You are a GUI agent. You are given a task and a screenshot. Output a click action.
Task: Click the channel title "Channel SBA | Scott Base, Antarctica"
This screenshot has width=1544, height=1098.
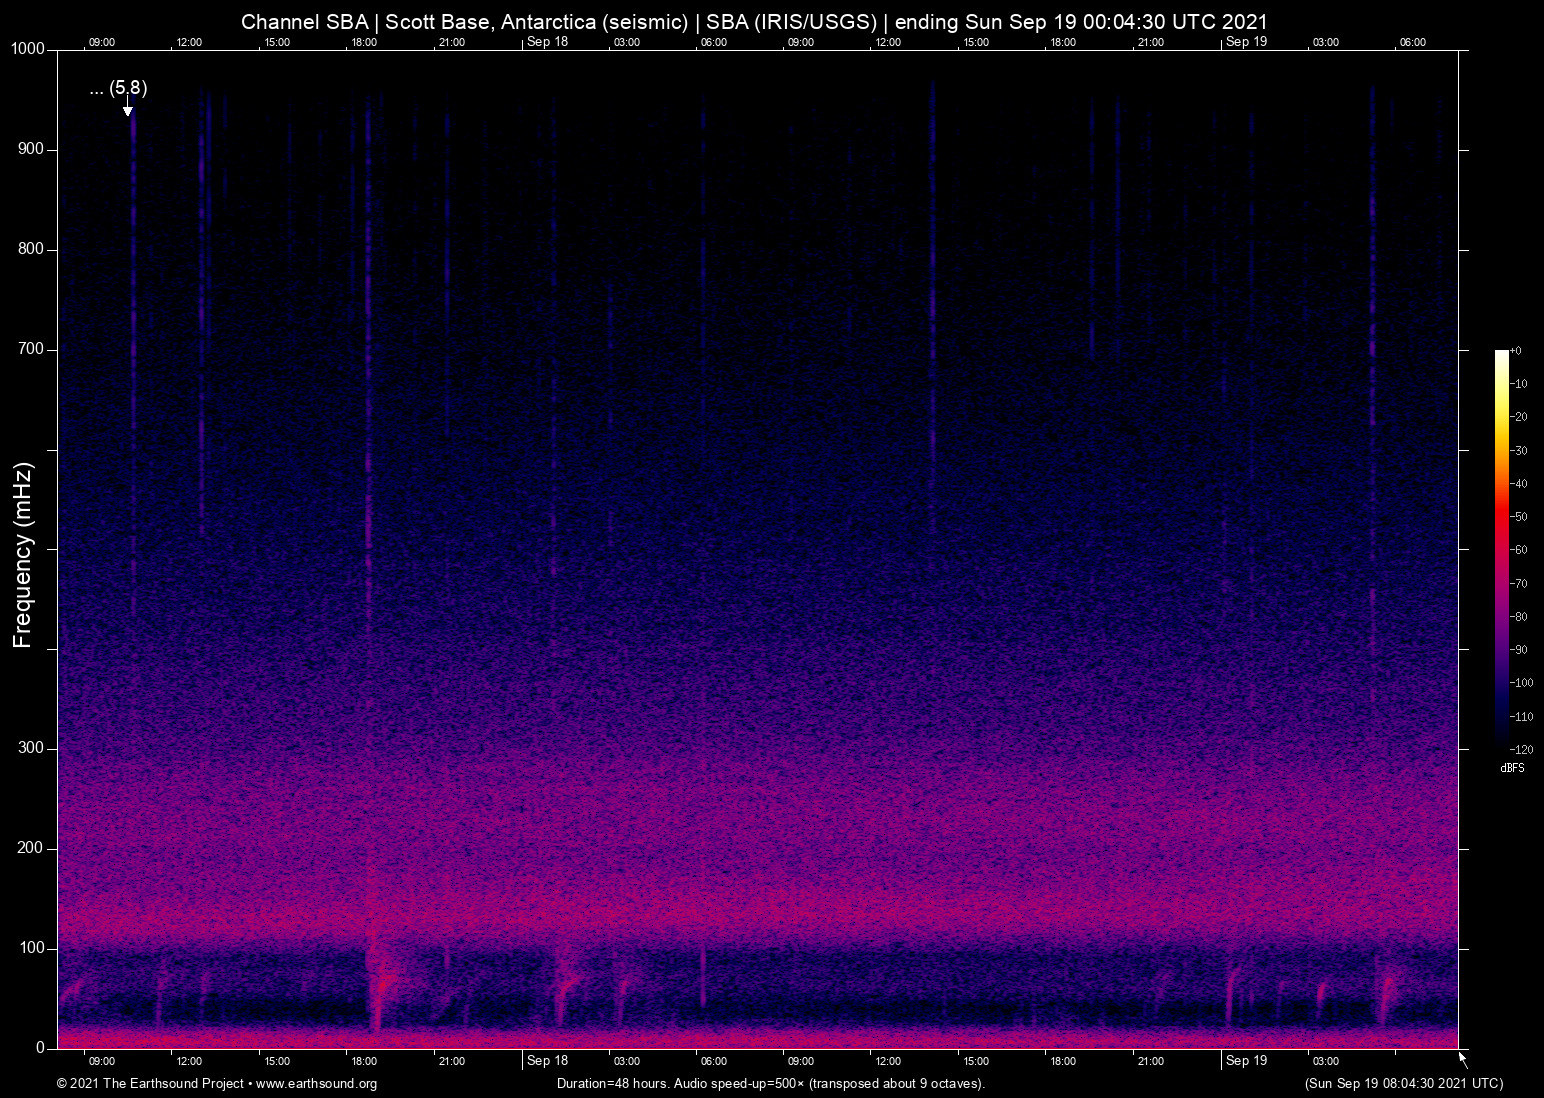click(420, 21)
